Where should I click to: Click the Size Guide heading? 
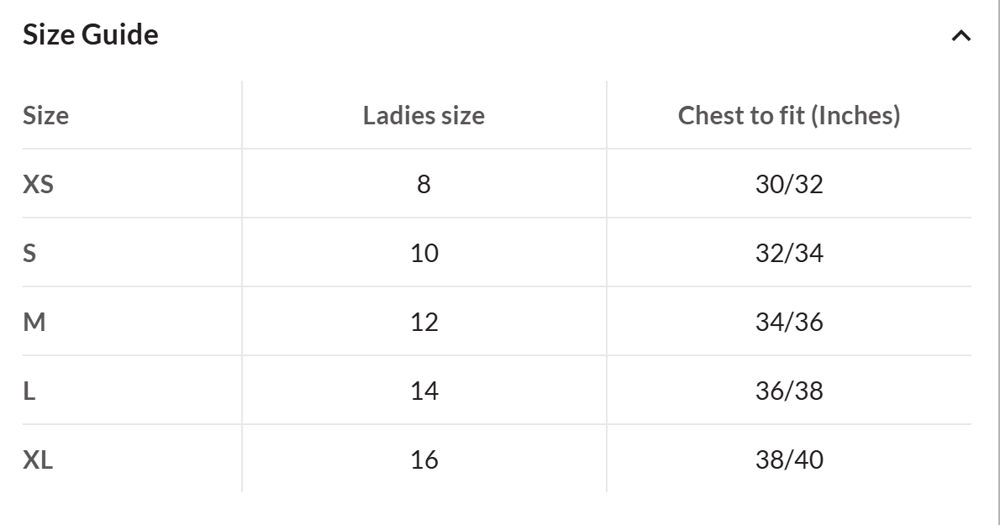[x=91, y=36]
